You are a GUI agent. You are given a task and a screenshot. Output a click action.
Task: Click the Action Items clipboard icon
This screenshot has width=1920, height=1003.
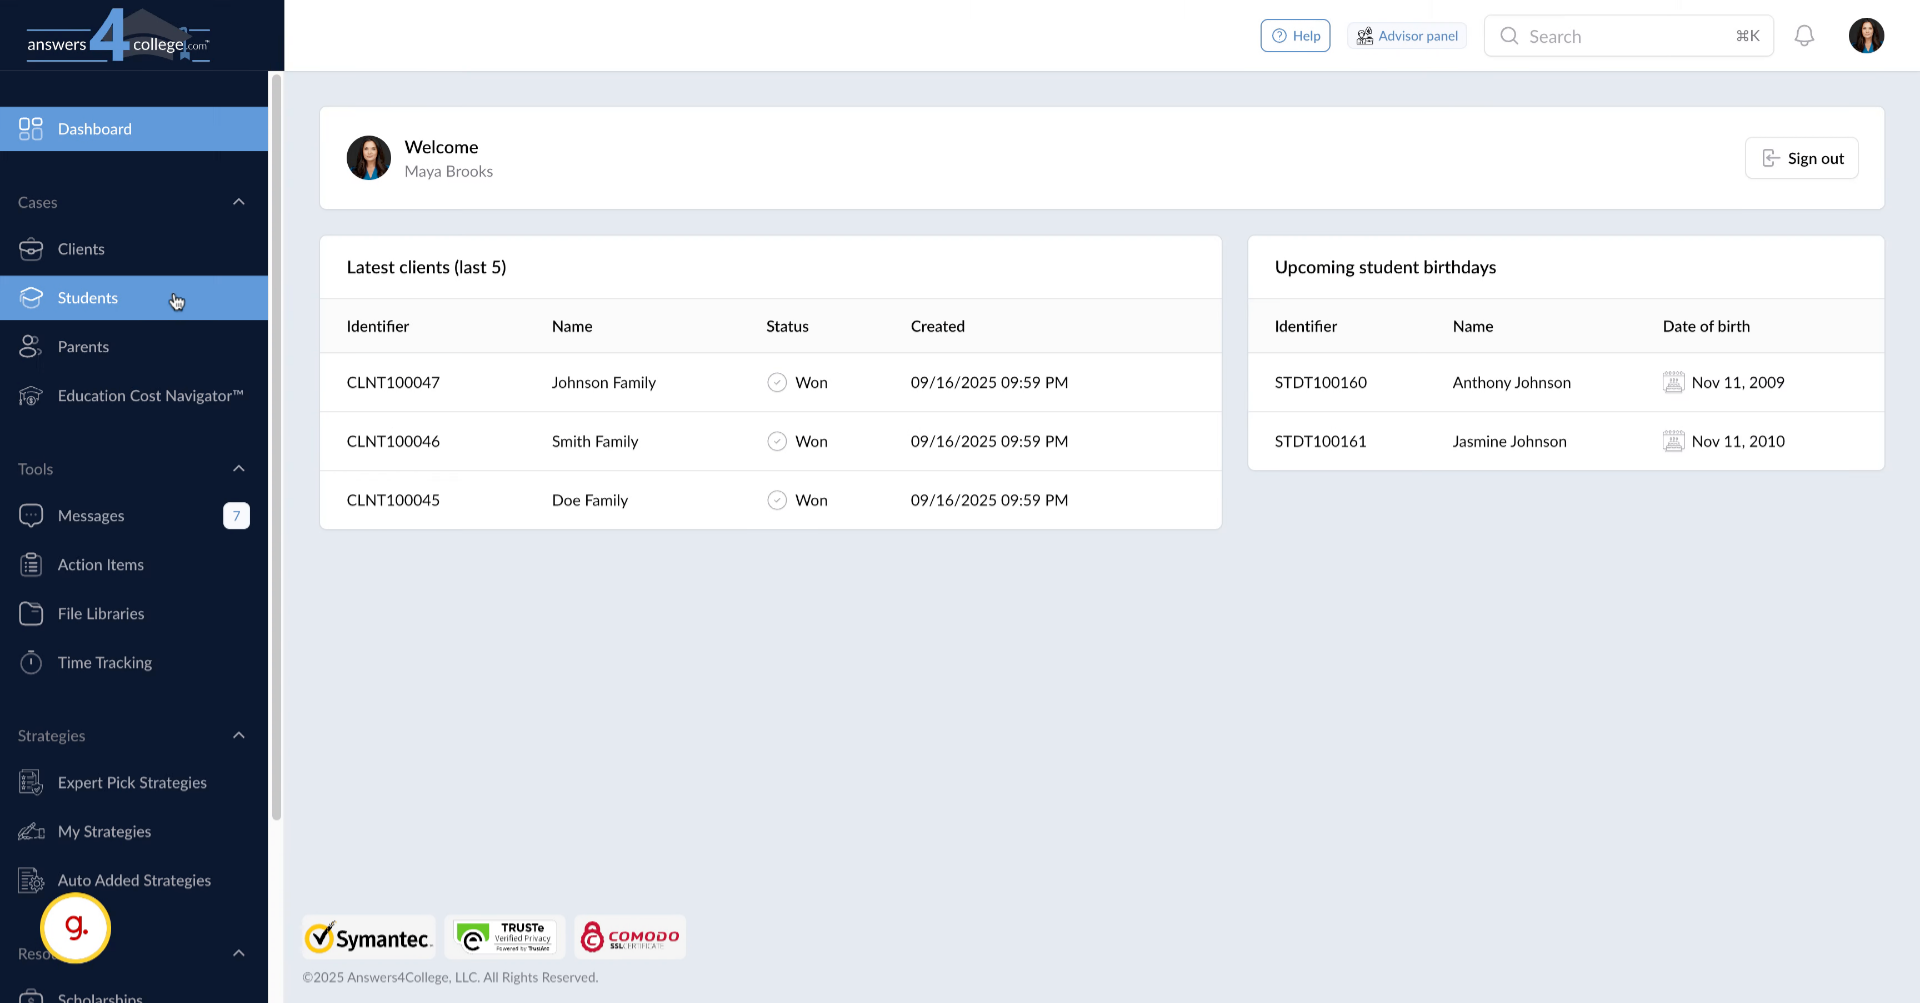[x=31, y=565]
